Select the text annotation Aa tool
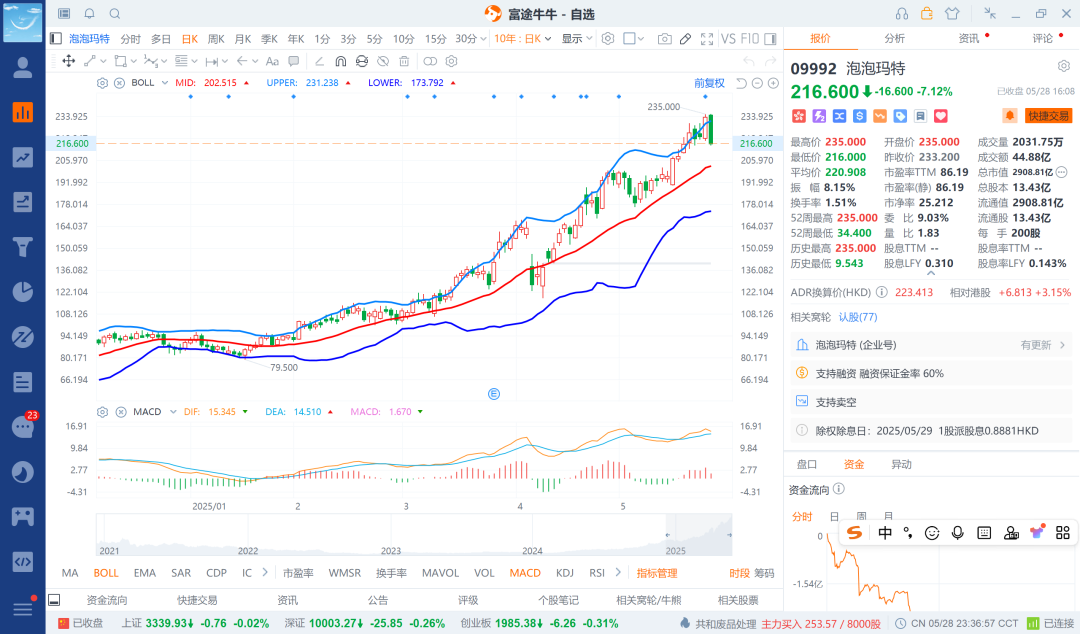Image resolution: width=1080 pixels, height=634 pixels. [x=272, y=61]
